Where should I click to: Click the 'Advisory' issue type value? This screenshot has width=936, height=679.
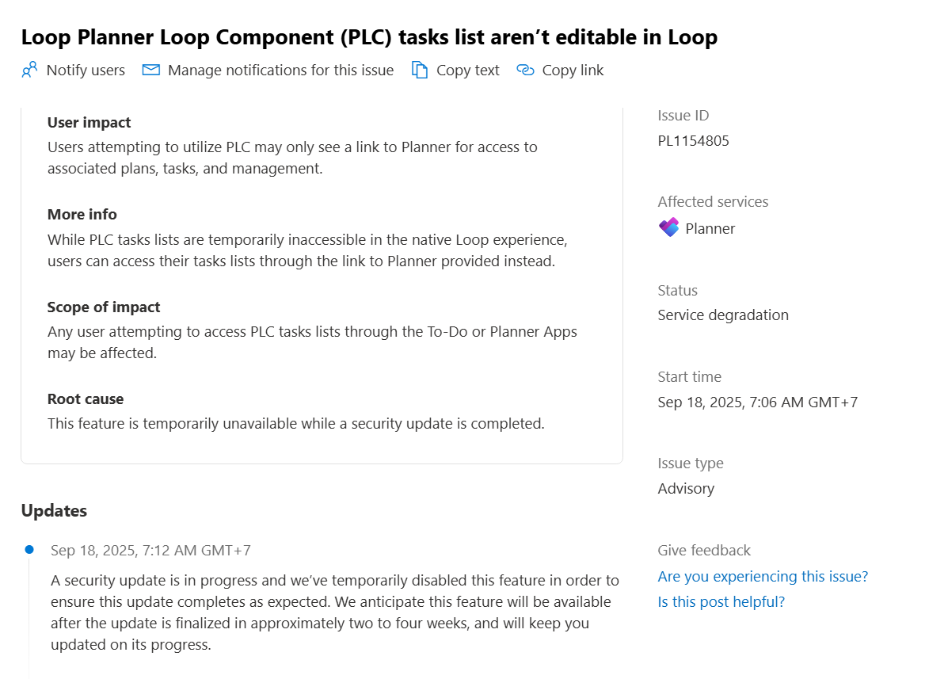coord(686,489)
